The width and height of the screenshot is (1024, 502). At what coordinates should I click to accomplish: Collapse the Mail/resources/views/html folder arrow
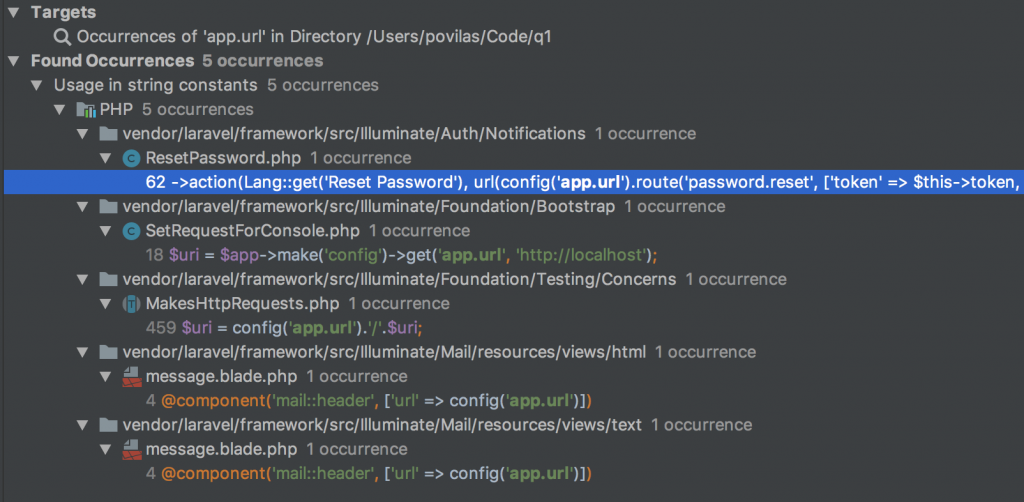(x=82, y=353)
